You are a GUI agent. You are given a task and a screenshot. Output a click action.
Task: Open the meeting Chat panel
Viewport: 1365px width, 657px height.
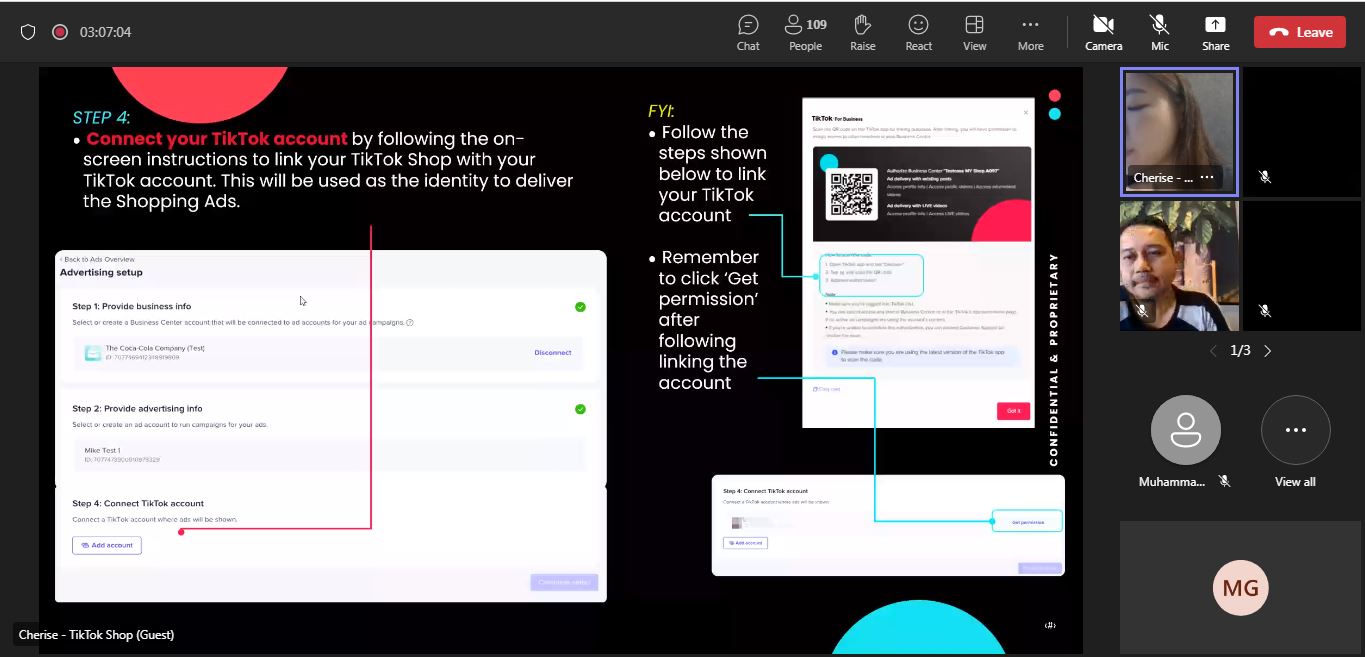748,32
